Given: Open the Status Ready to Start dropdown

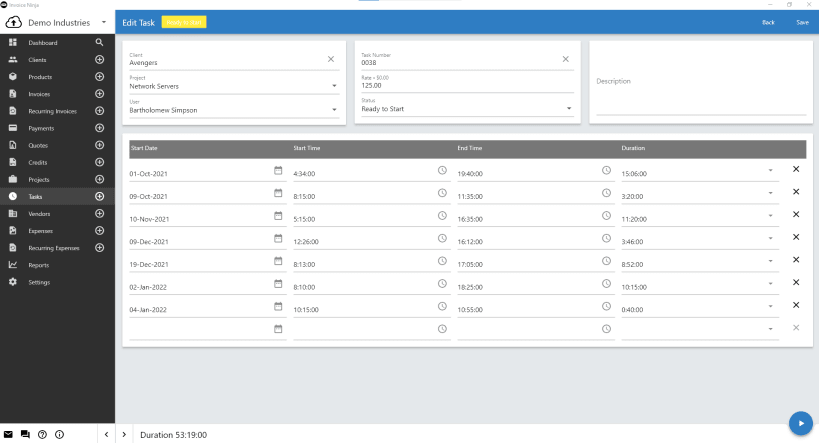Looking at the screenshot, I should click(x=467, y=106).
